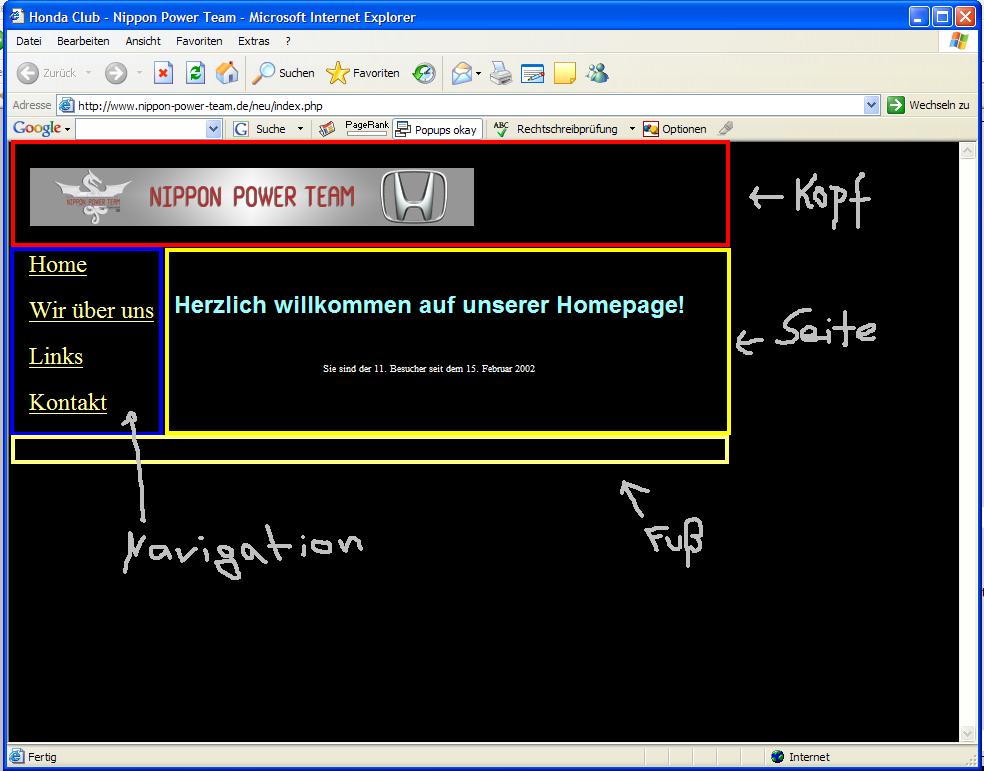Click the Stop loading icon
Image resolution: width=984 pixels, height=771 pixels.
[163, 73]
